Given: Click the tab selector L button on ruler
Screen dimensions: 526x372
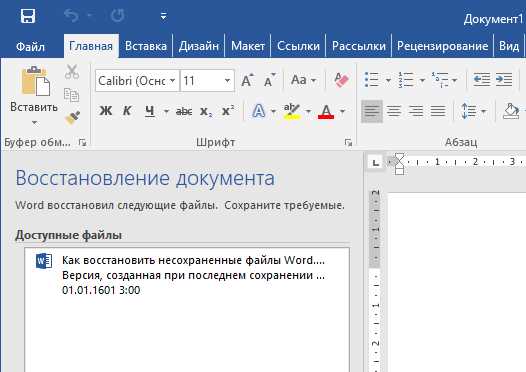Looking at the screenshot, I should (375, 163).
